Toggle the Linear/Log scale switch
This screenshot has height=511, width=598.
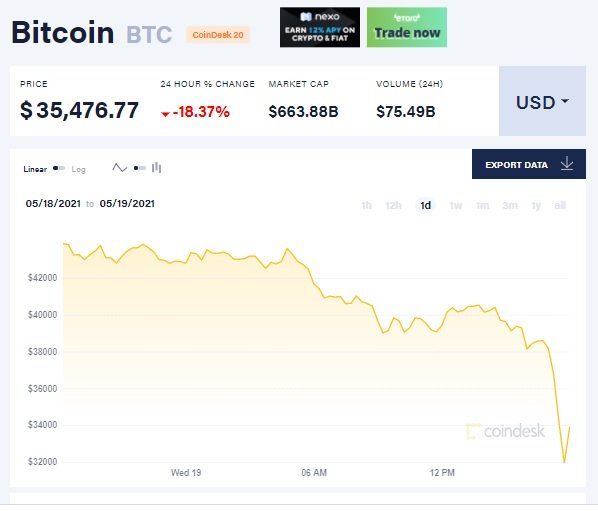click(x=59, y=168)
